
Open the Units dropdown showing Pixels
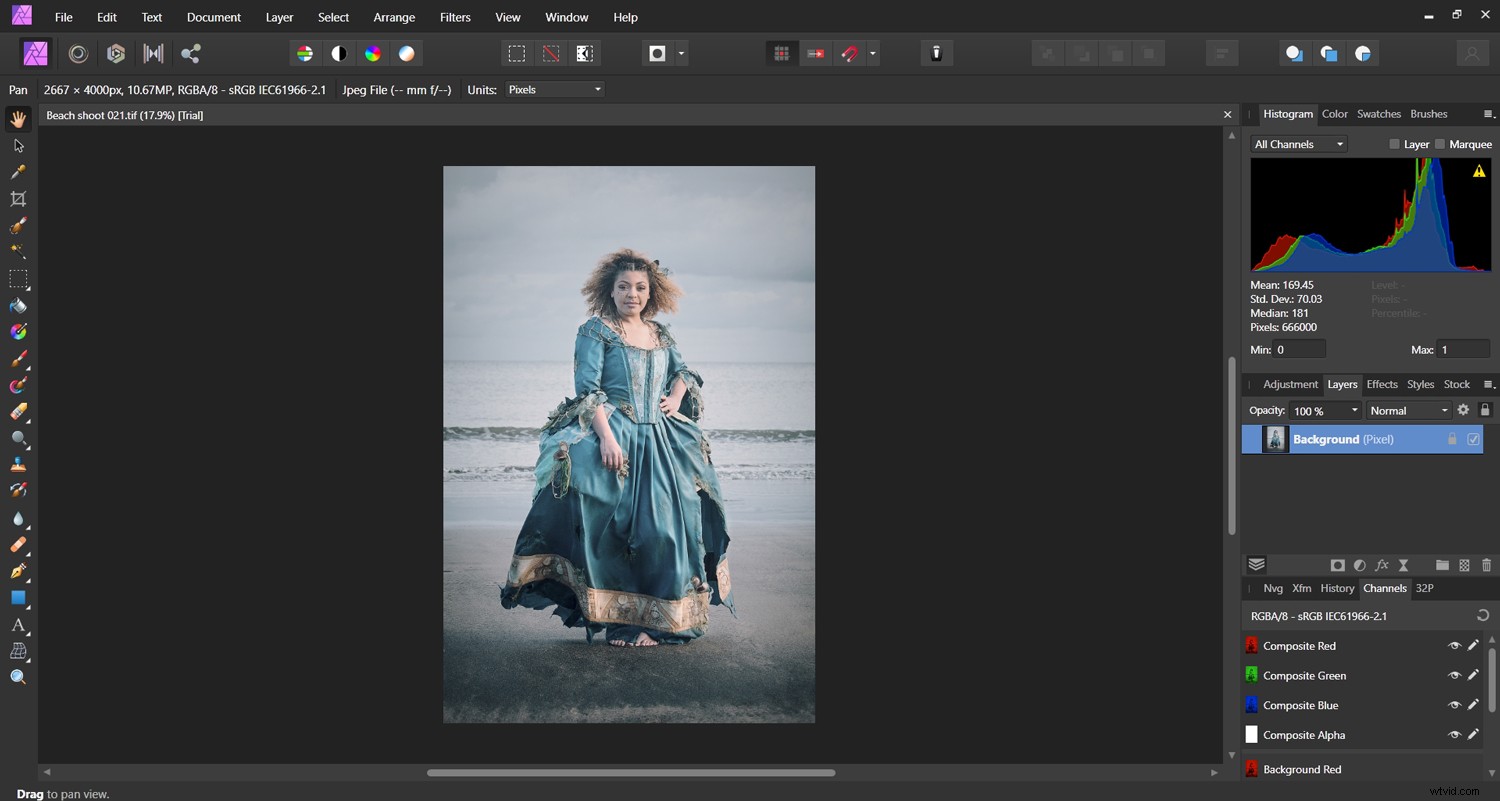[x=554, y=89]
